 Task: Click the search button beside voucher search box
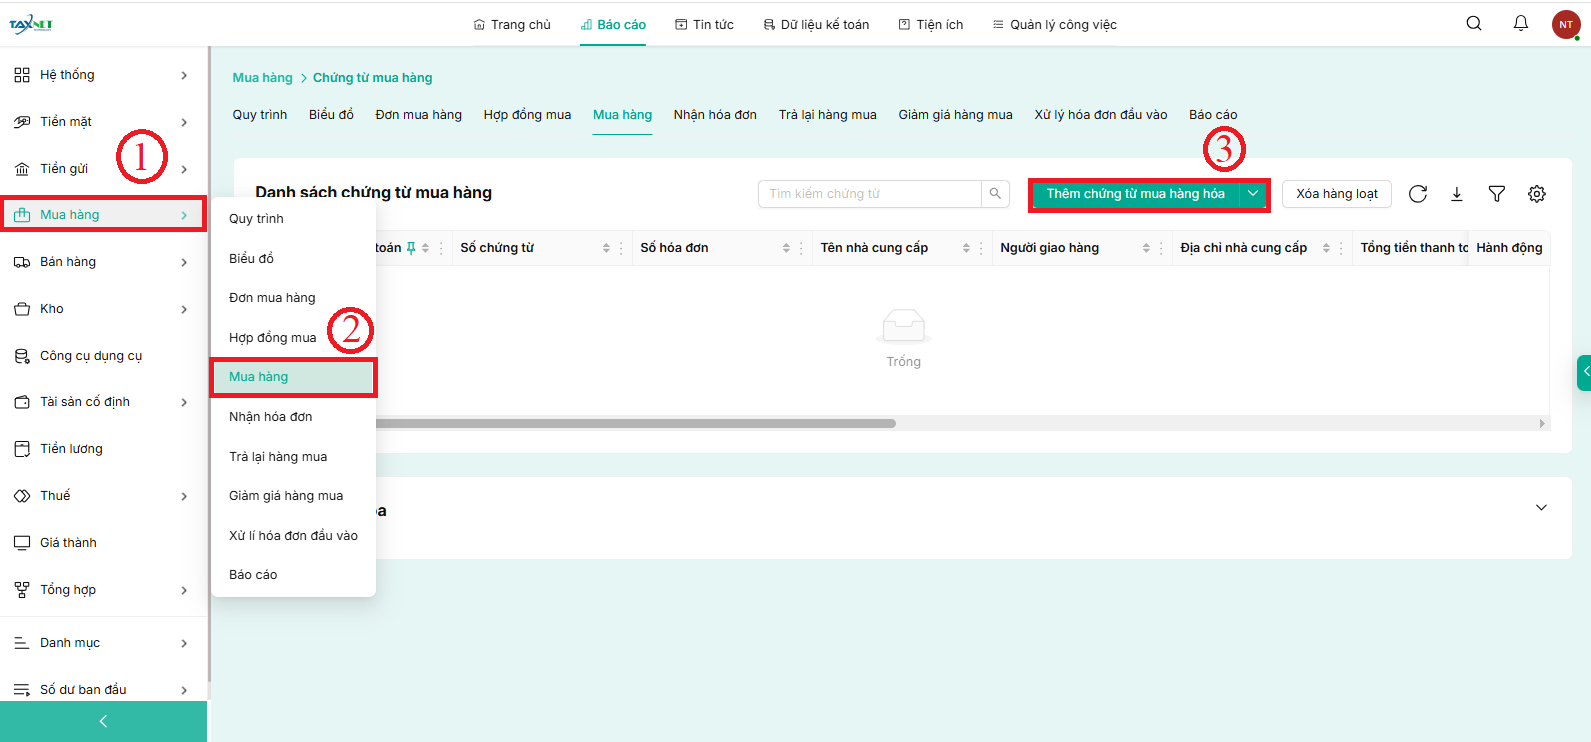pyautogui.click(x=995, y=194)
